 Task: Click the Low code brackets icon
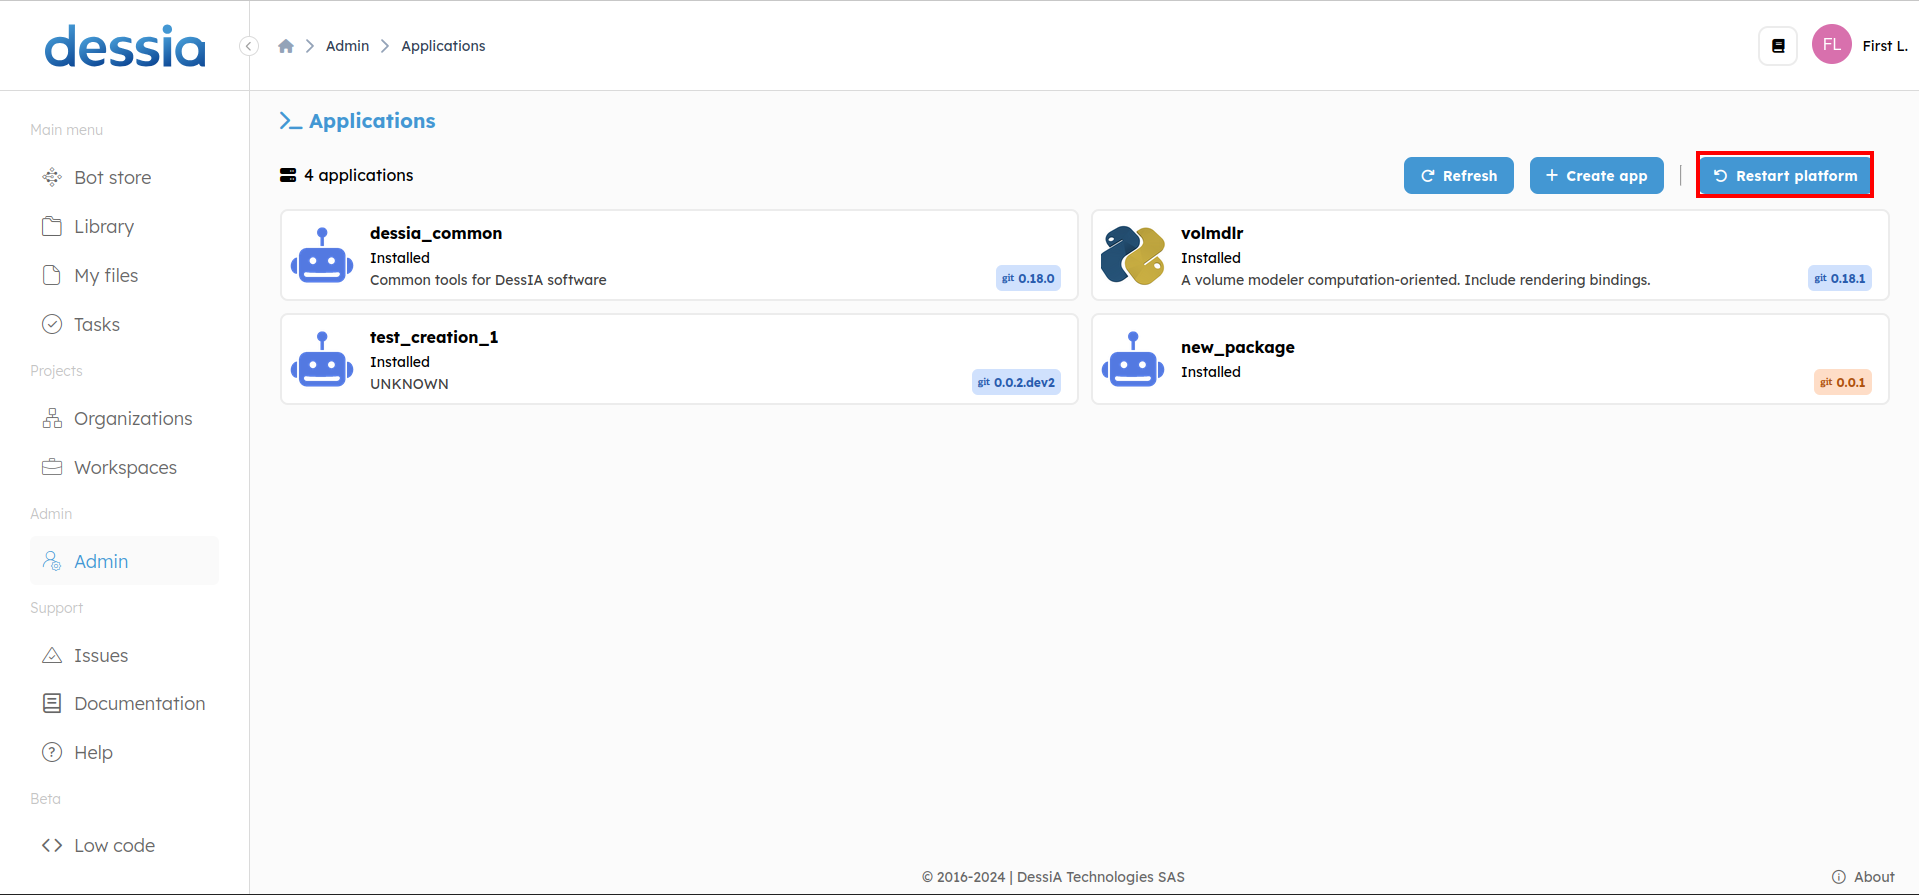click(52, 845)
